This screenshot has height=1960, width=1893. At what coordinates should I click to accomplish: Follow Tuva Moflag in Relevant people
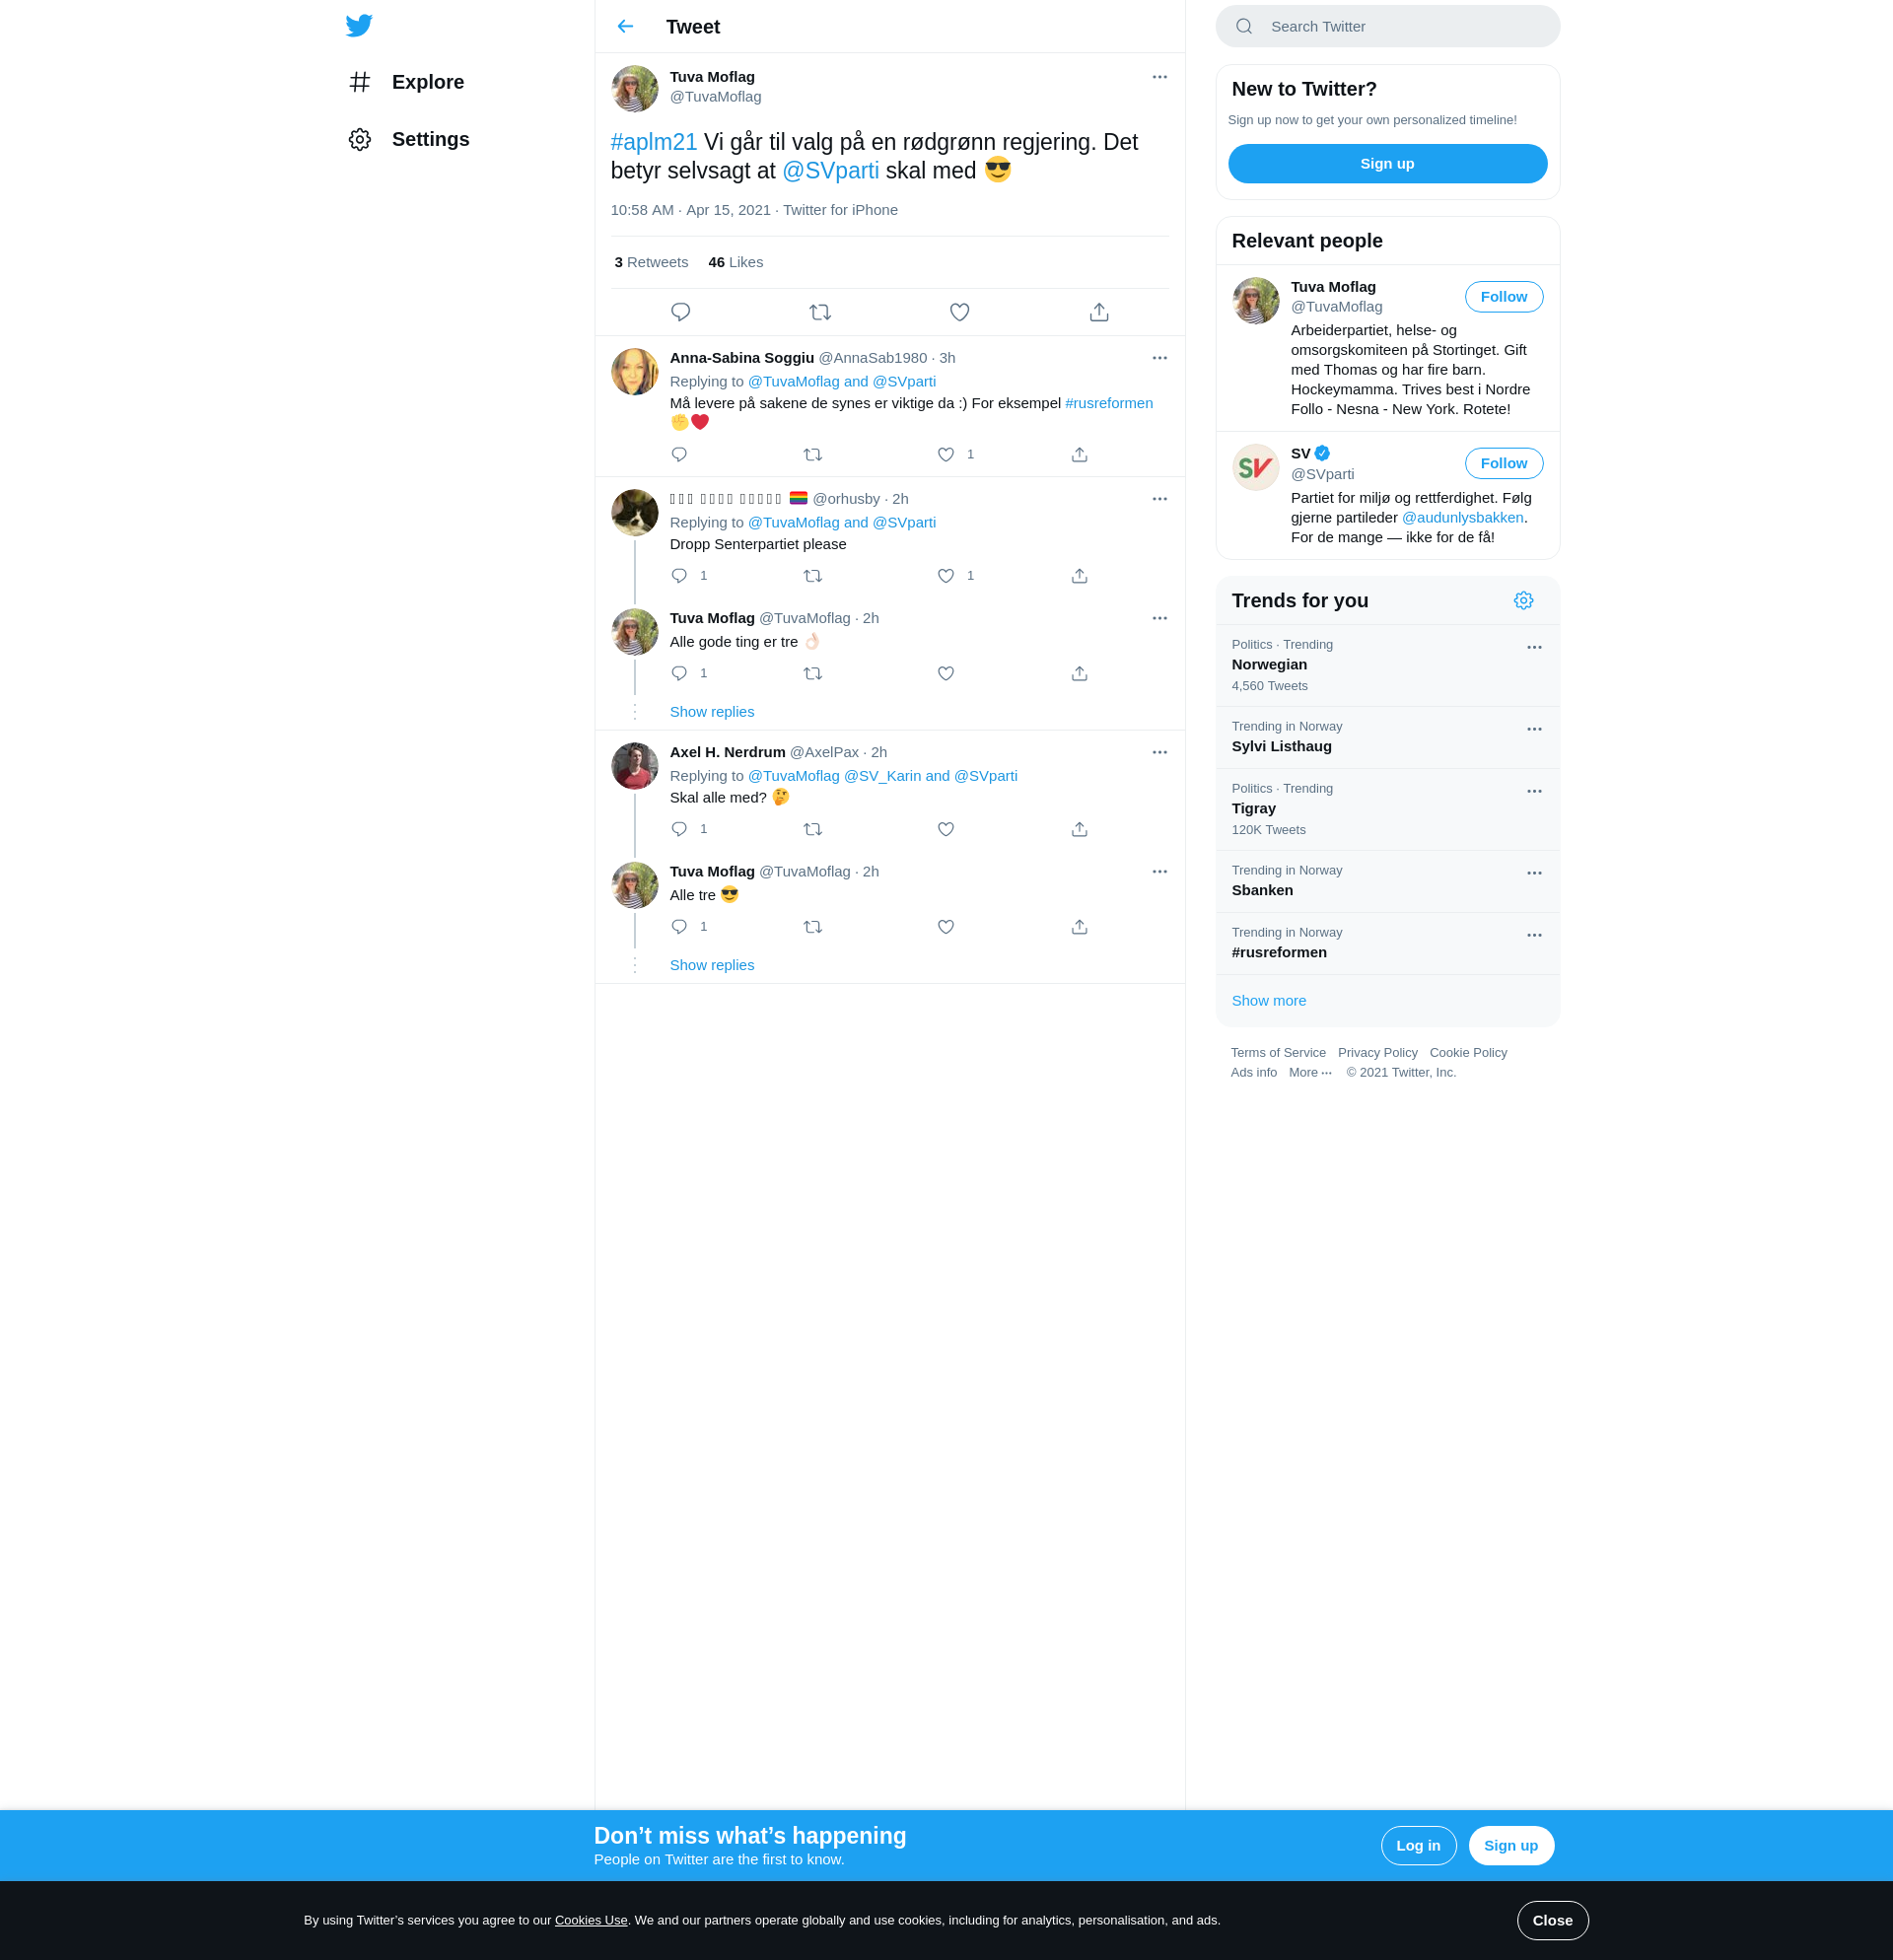tap(1503, 297)
